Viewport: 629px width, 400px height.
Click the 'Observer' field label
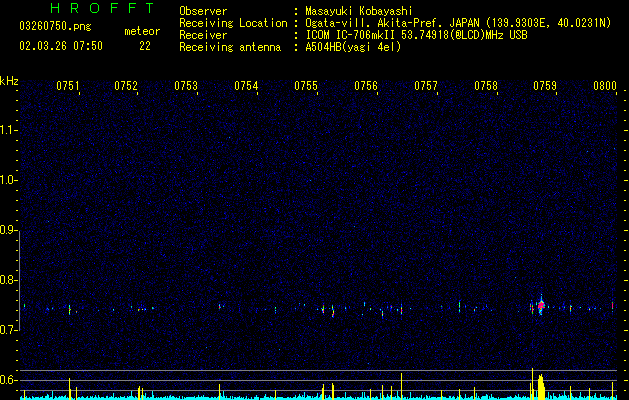coord(203,11)
